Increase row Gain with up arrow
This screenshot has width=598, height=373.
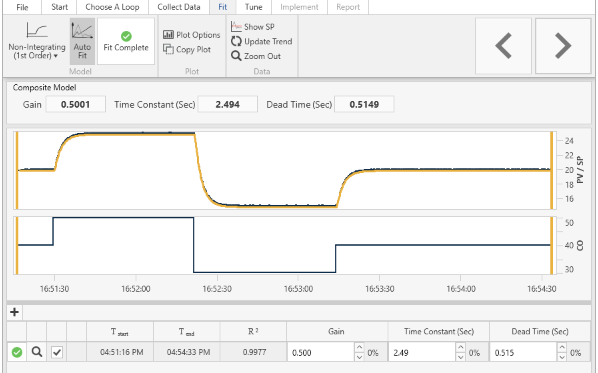point(359,347)
